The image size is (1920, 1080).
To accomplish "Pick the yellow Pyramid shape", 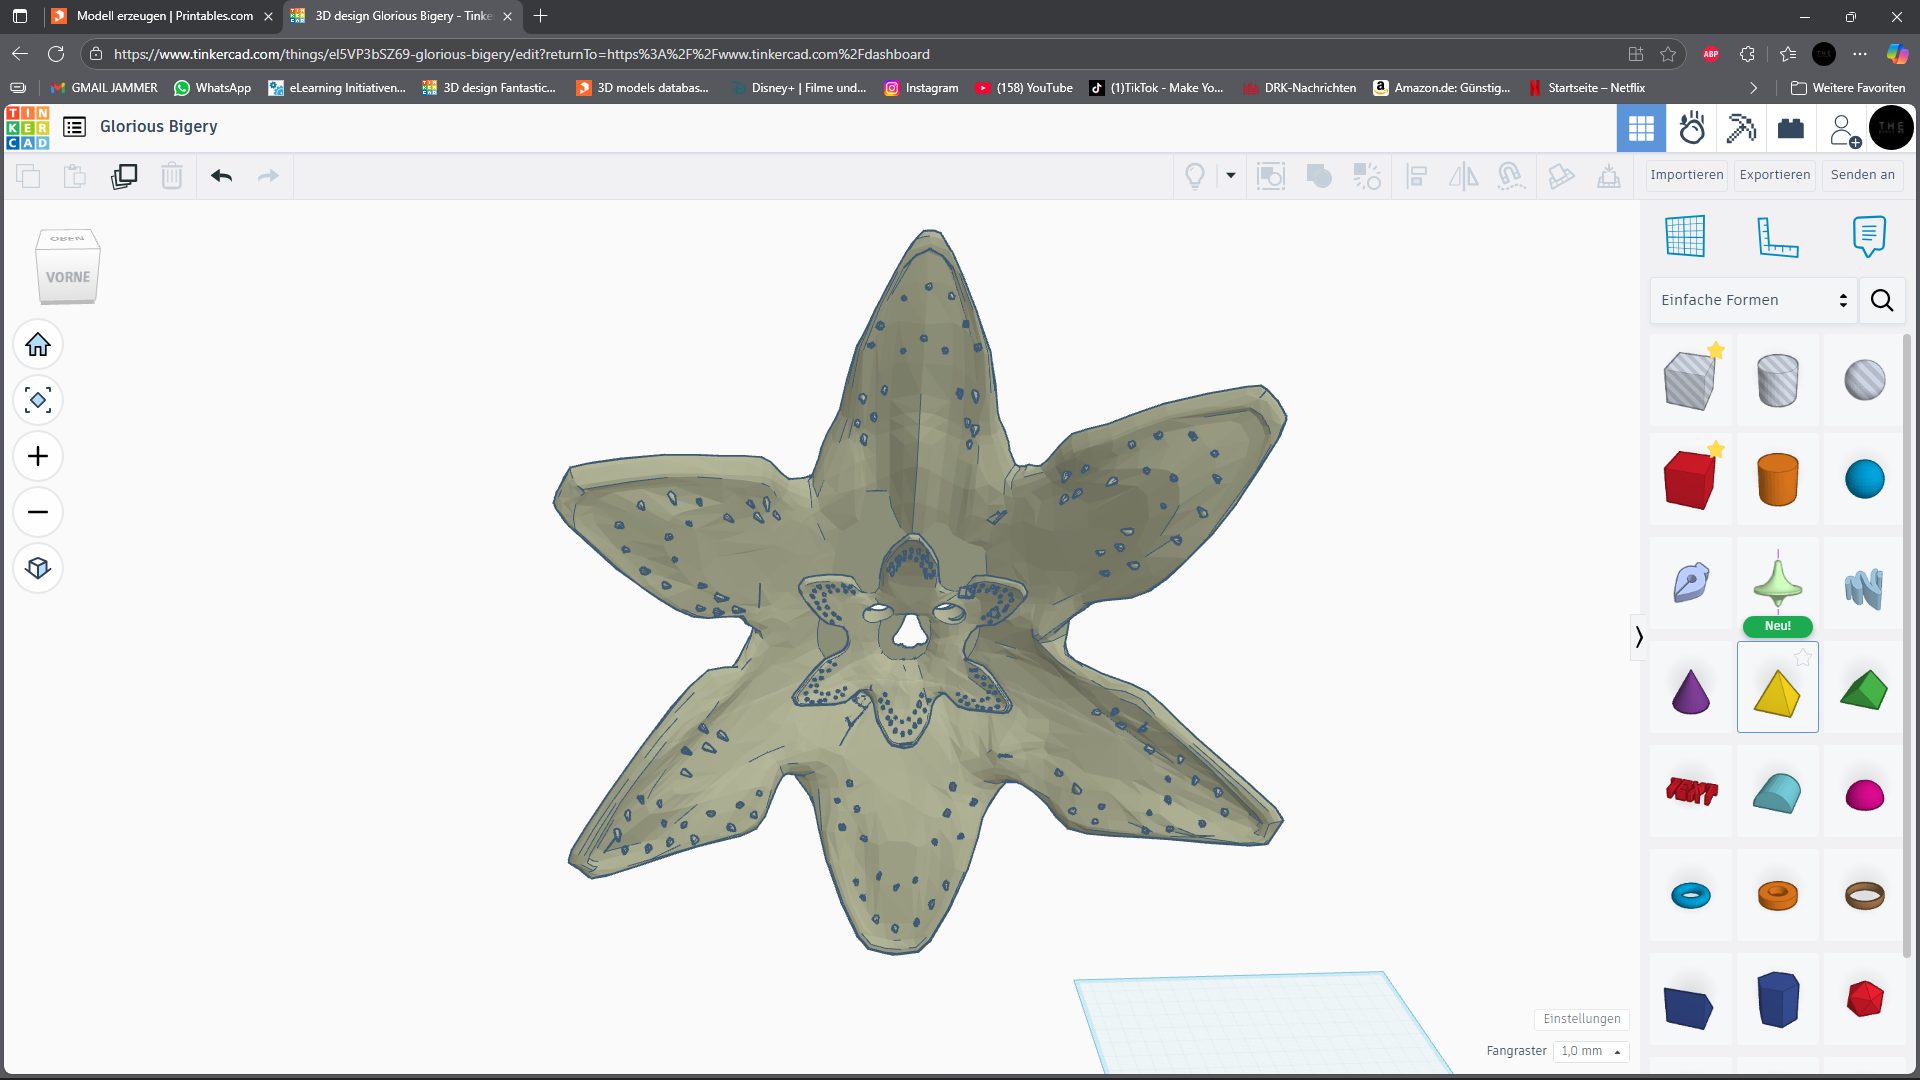I will 1777,688.
